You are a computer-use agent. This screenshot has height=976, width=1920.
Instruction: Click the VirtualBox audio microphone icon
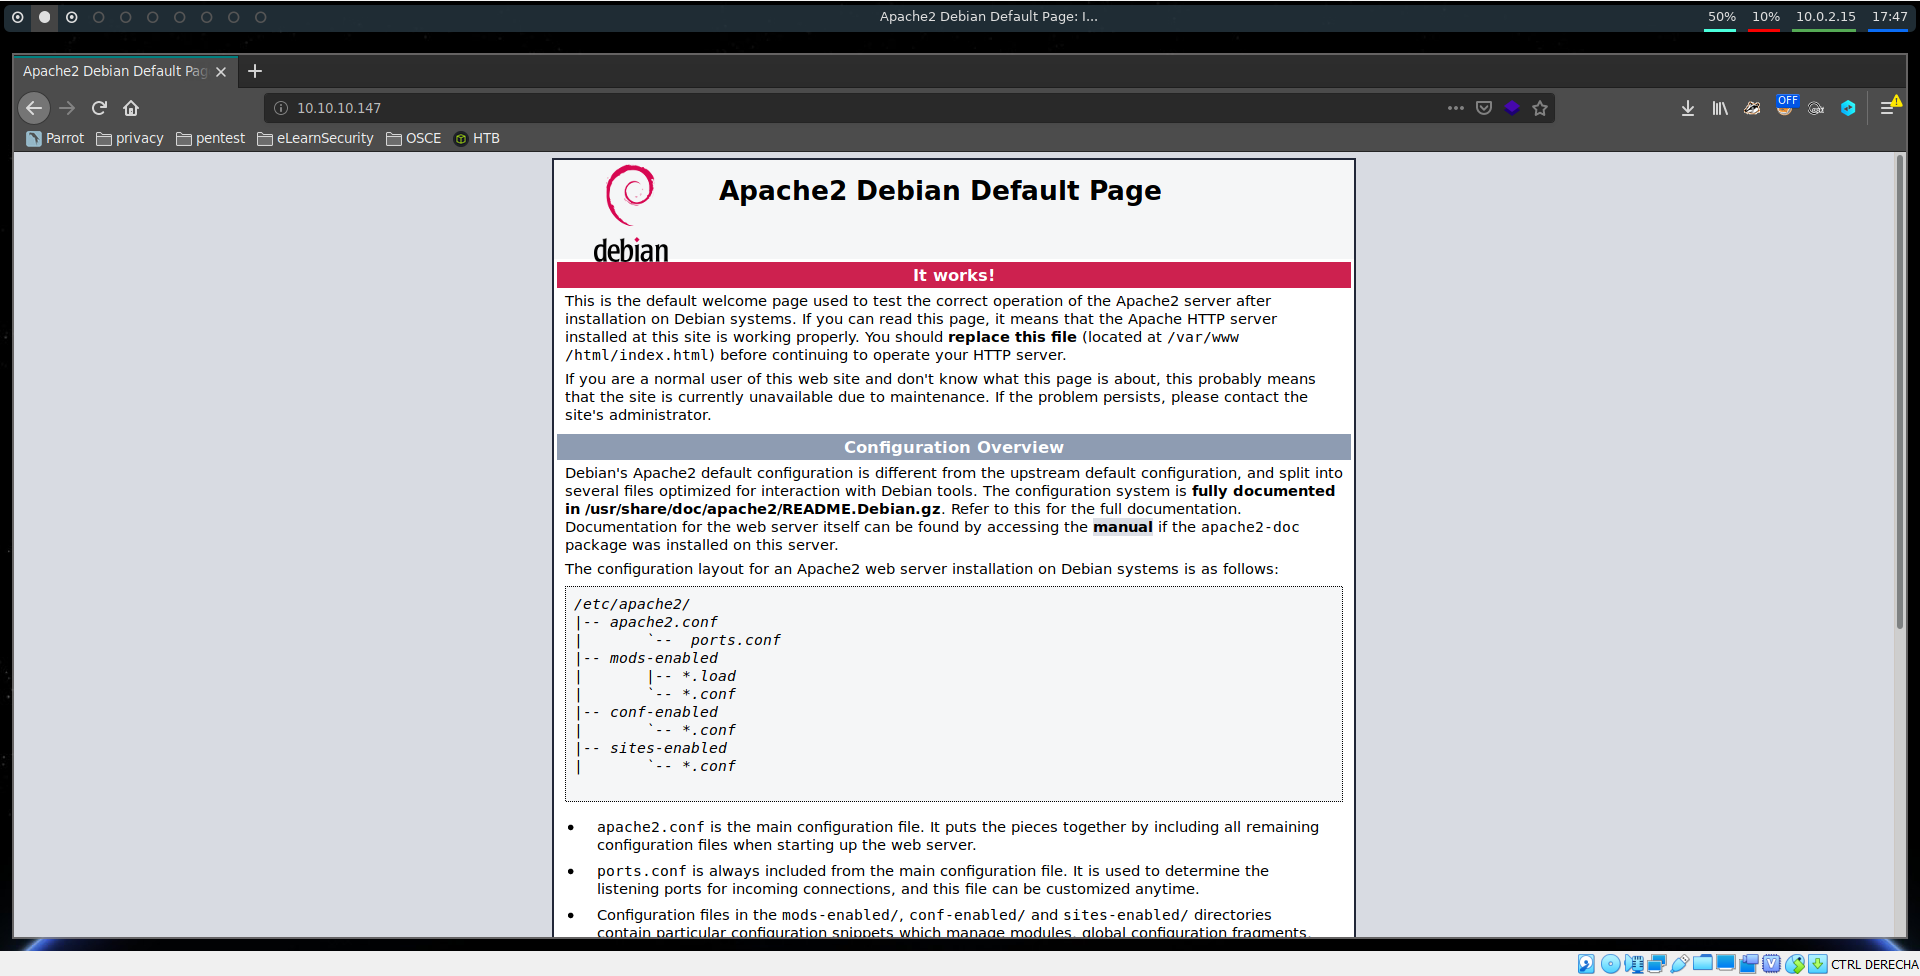pos(1634,964)
